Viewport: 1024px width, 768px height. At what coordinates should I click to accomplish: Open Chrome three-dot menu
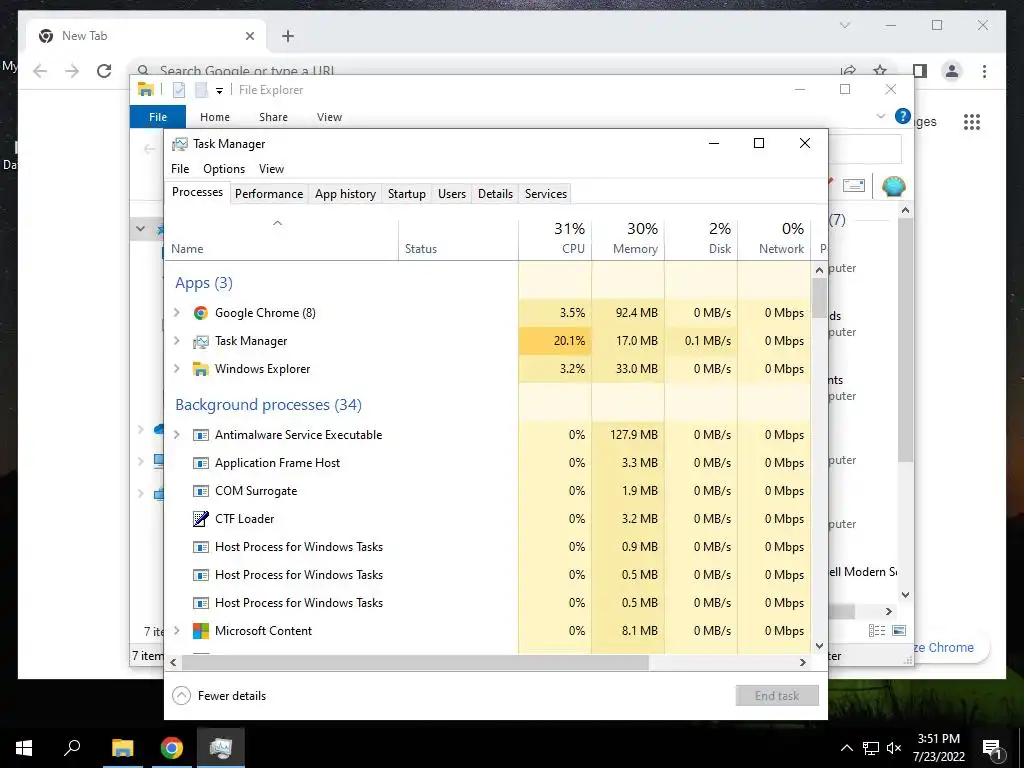(984, 71)
